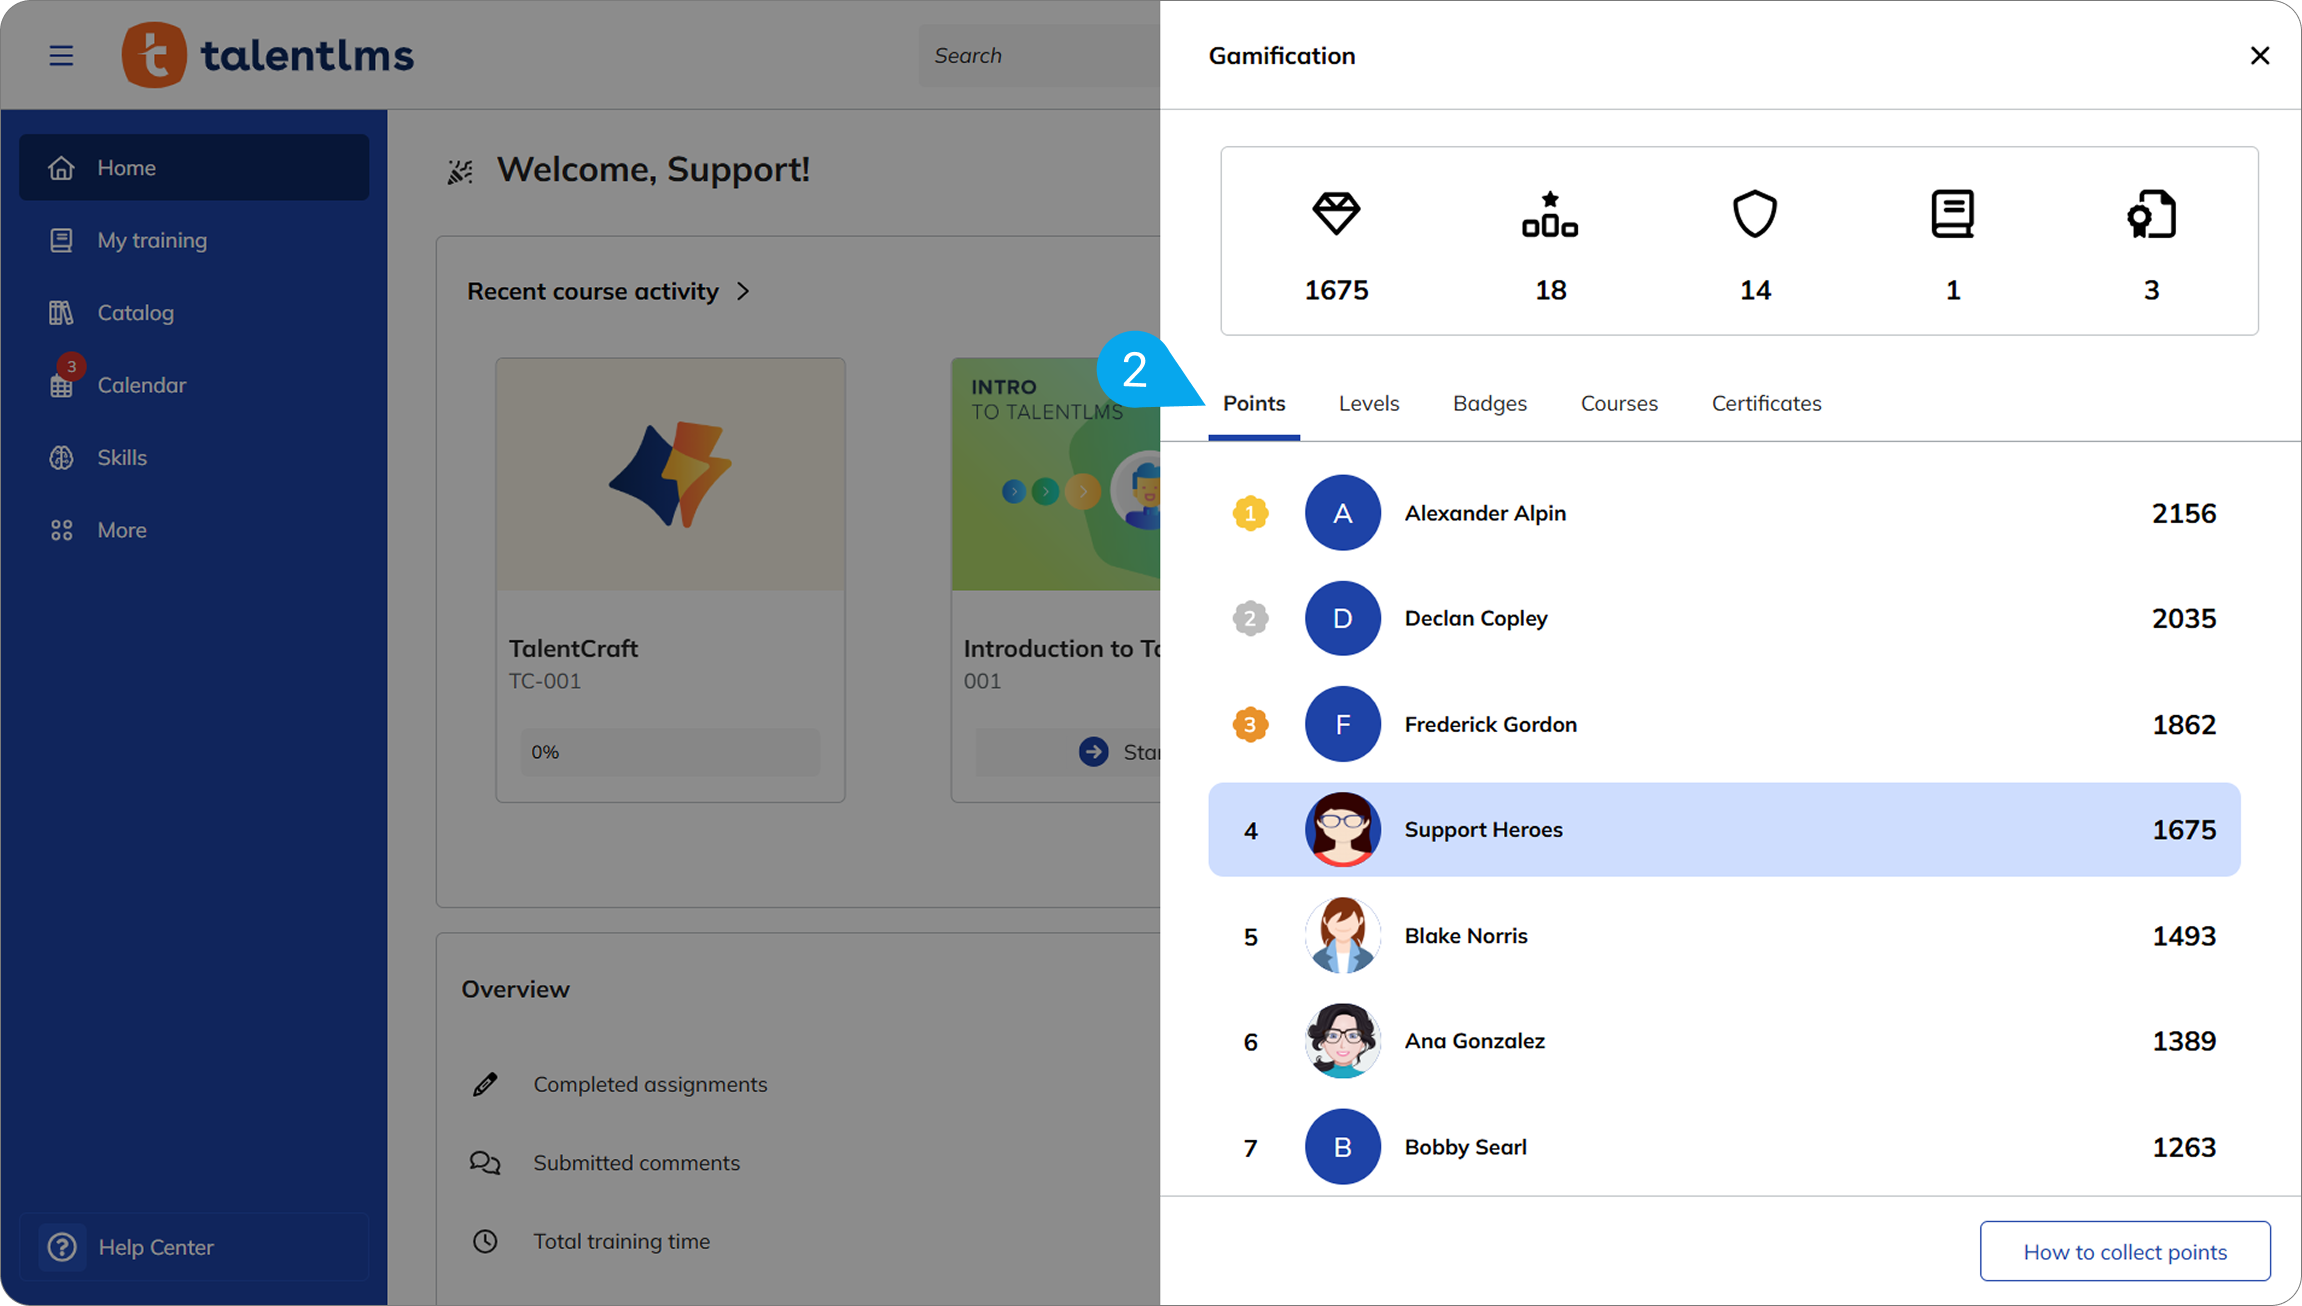Click the pencil Completed assignments icon
The image size is (2302, 1306).
[485, 1084]
